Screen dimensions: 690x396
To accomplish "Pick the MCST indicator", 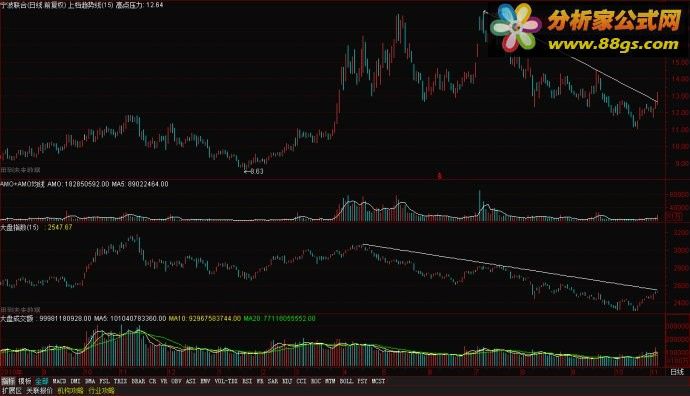I will [x=378, y=381].
